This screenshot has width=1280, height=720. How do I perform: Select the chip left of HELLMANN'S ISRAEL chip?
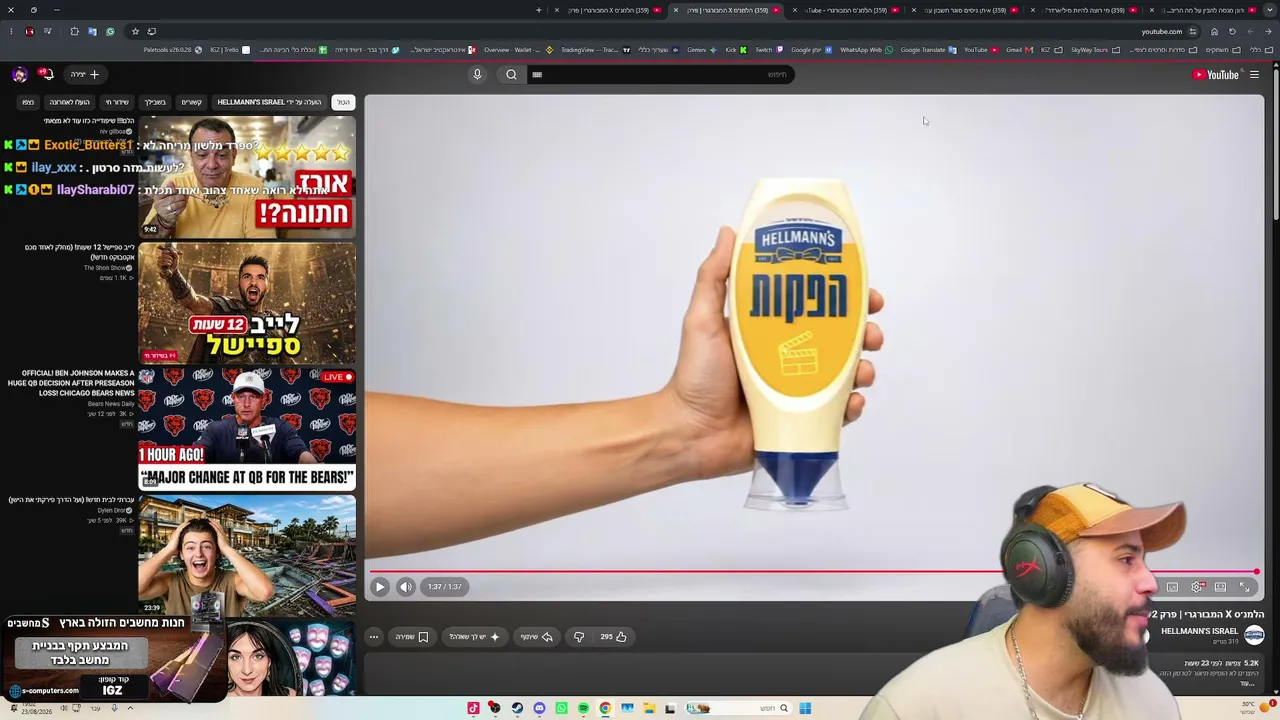pos(192,102)
